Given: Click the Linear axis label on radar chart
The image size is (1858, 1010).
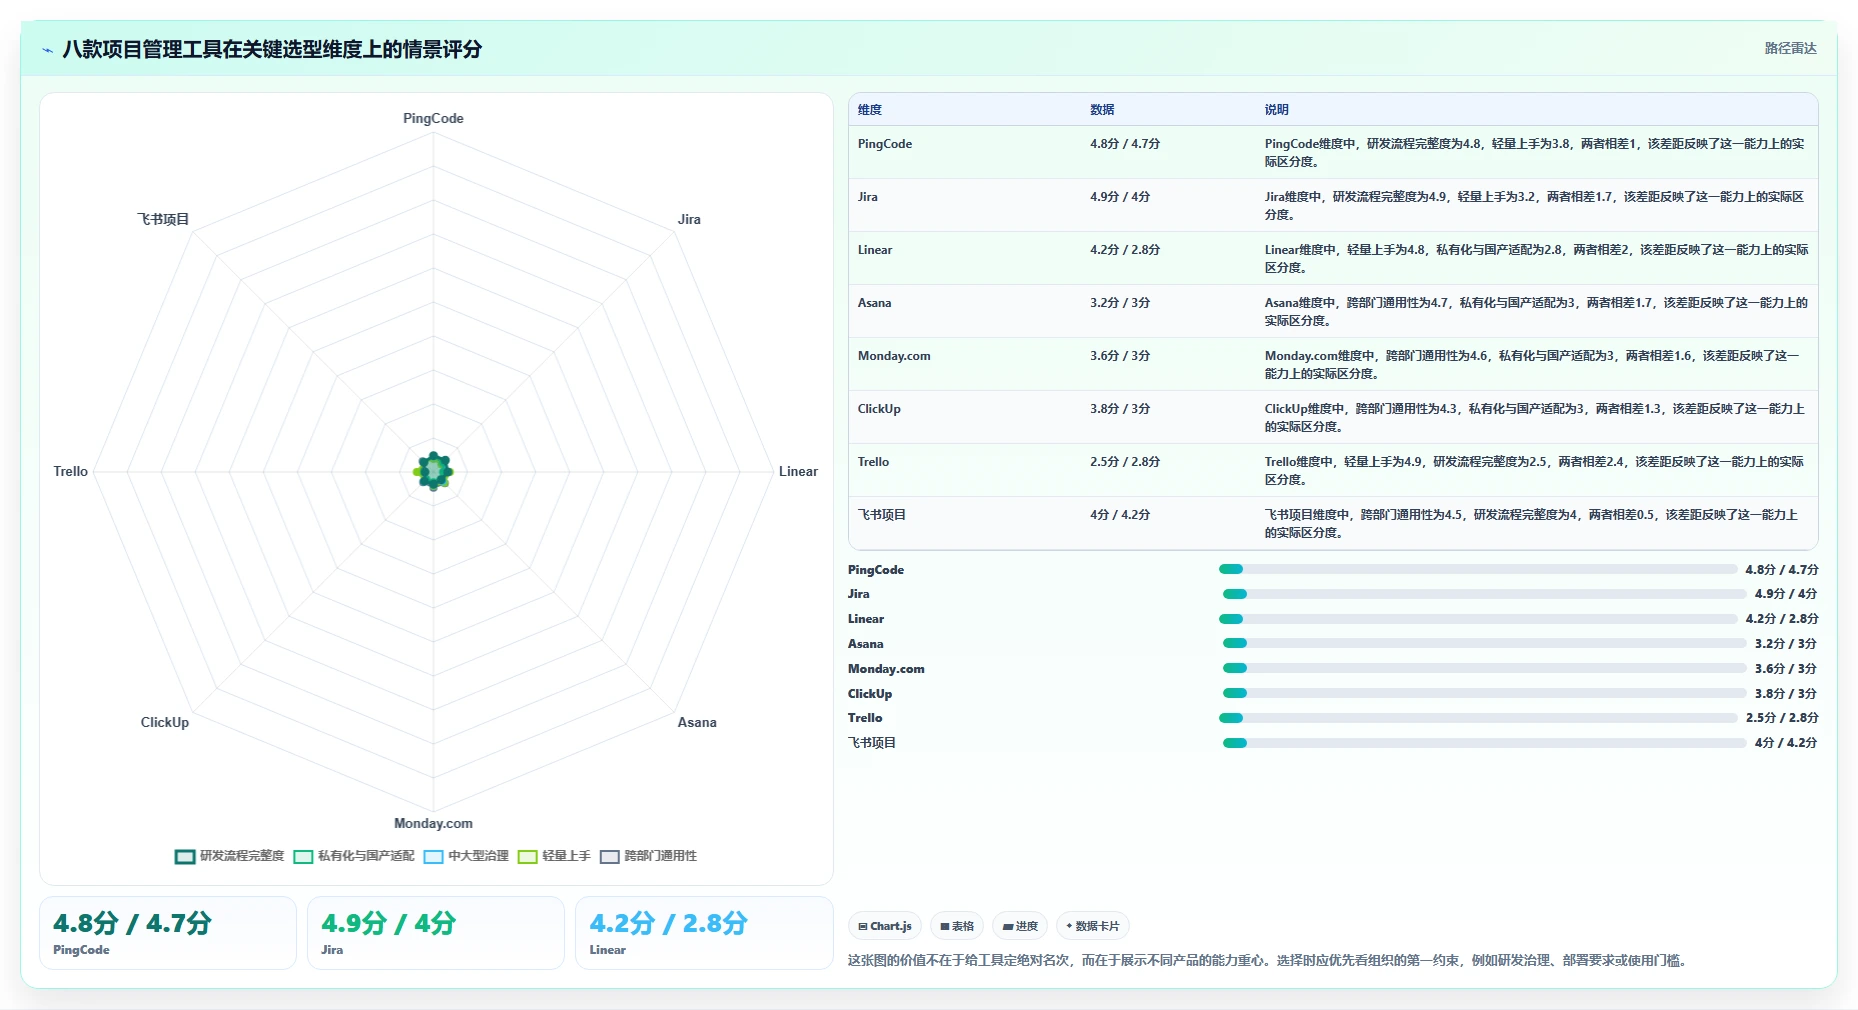Looking at the screenshot, I should pos(798,471).
